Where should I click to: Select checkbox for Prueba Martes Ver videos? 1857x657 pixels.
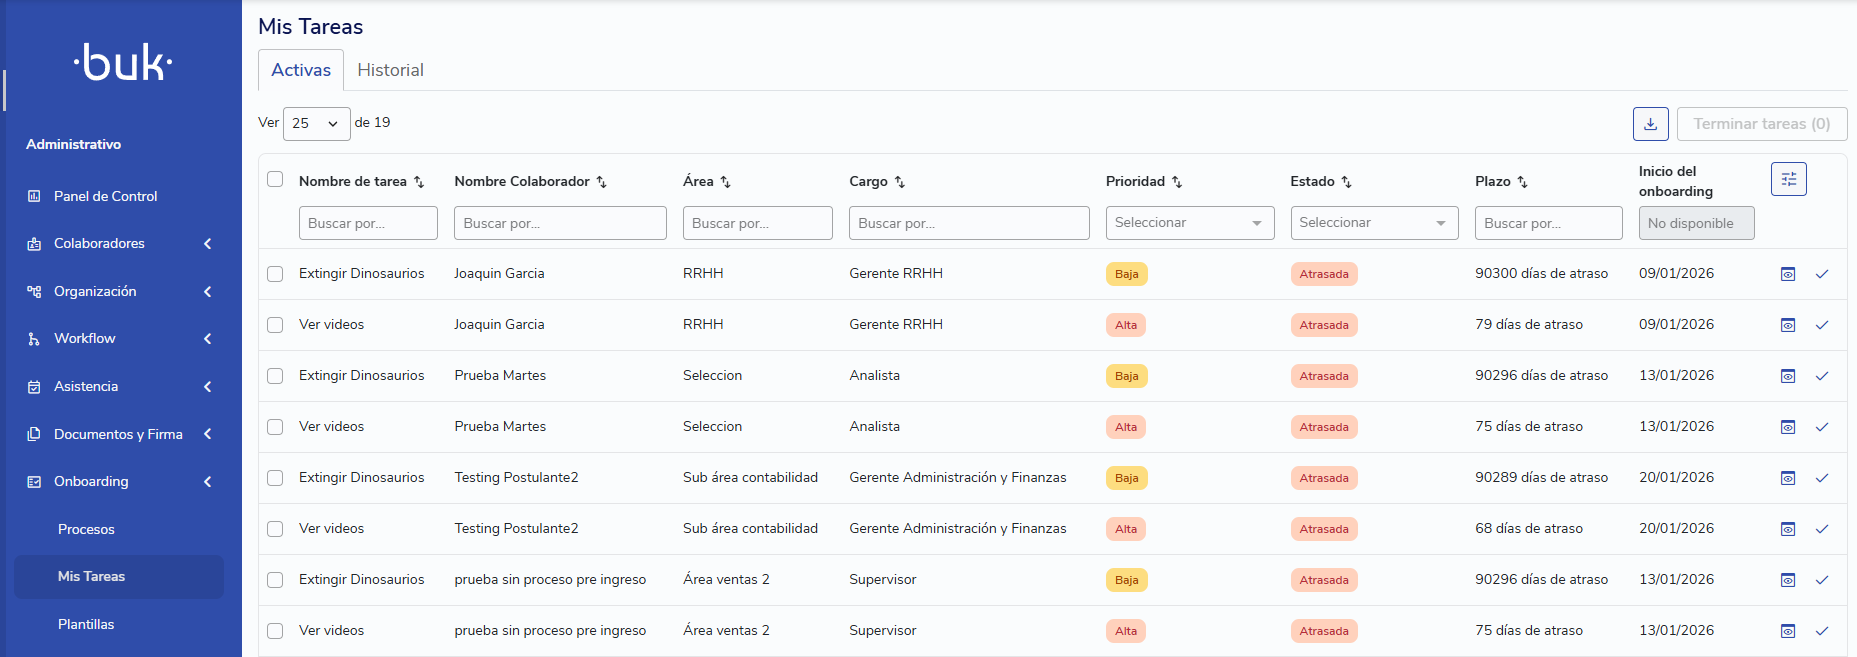pyautogui.click(x=275, y=427)
